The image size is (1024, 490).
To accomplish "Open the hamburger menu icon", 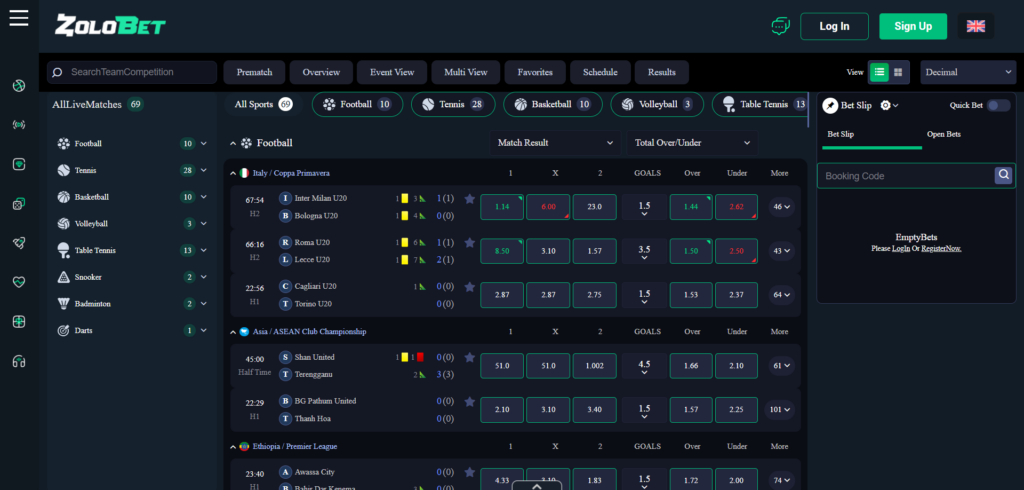I will 18,18.
